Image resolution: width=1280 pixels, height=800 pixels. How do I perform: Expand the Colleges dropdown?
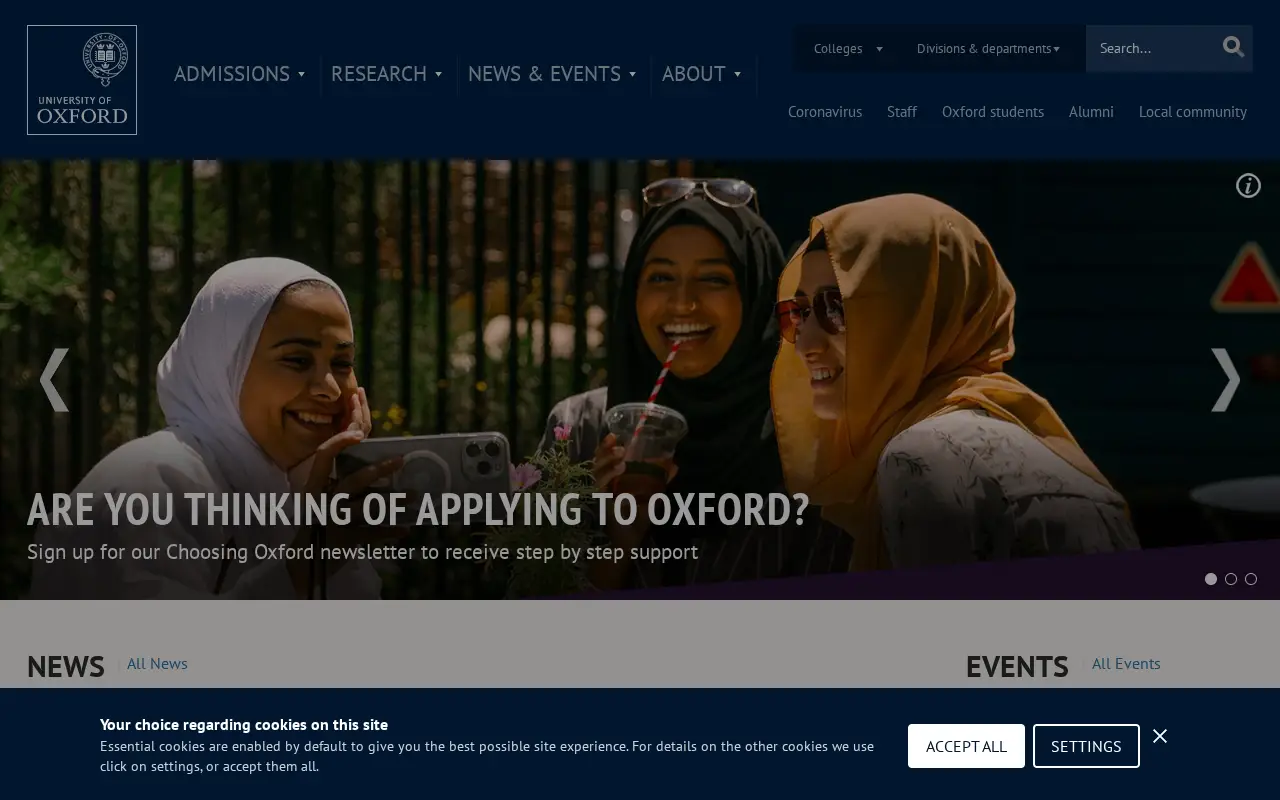pos(848,48)
